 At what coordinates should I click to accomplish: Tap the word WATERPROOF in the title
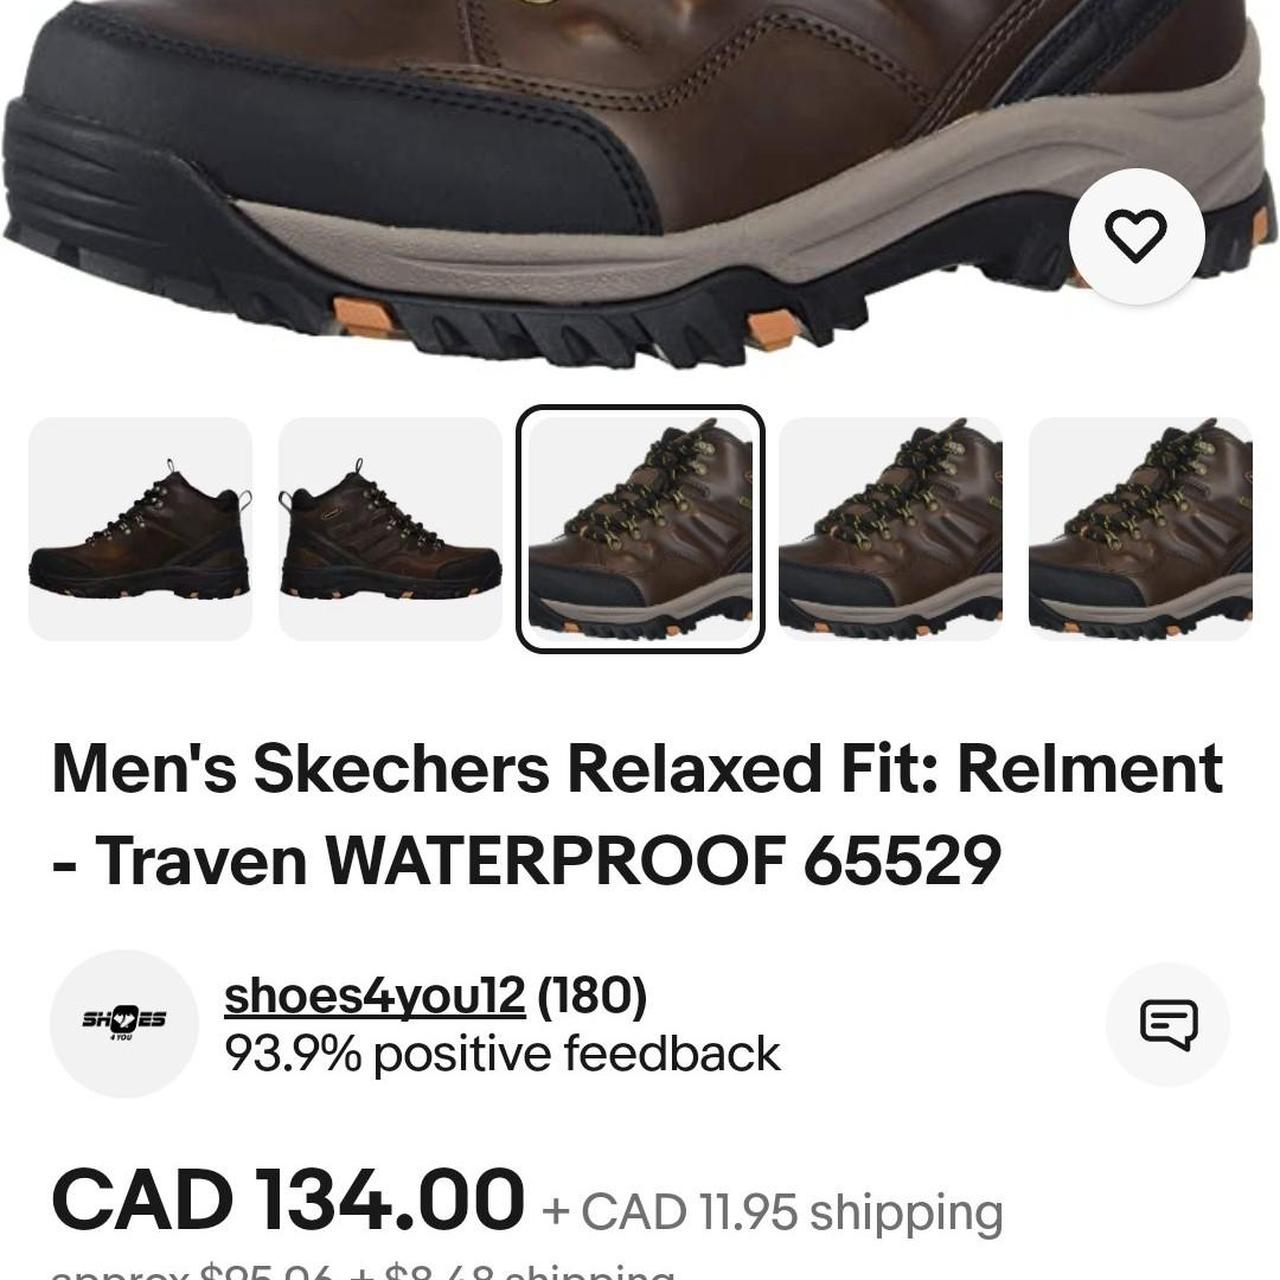pos(554,860)
